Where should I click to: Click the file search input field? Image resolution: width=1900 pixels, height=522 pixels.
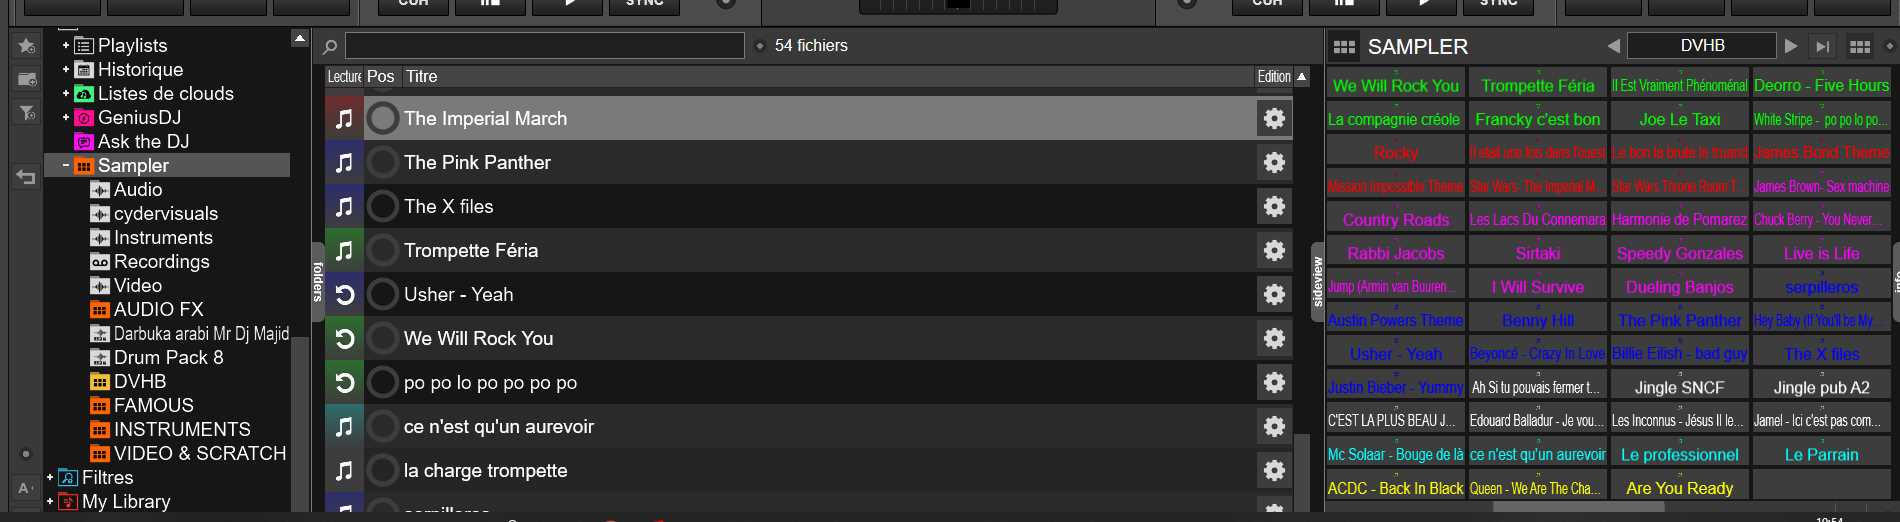[x=545, y=46]
